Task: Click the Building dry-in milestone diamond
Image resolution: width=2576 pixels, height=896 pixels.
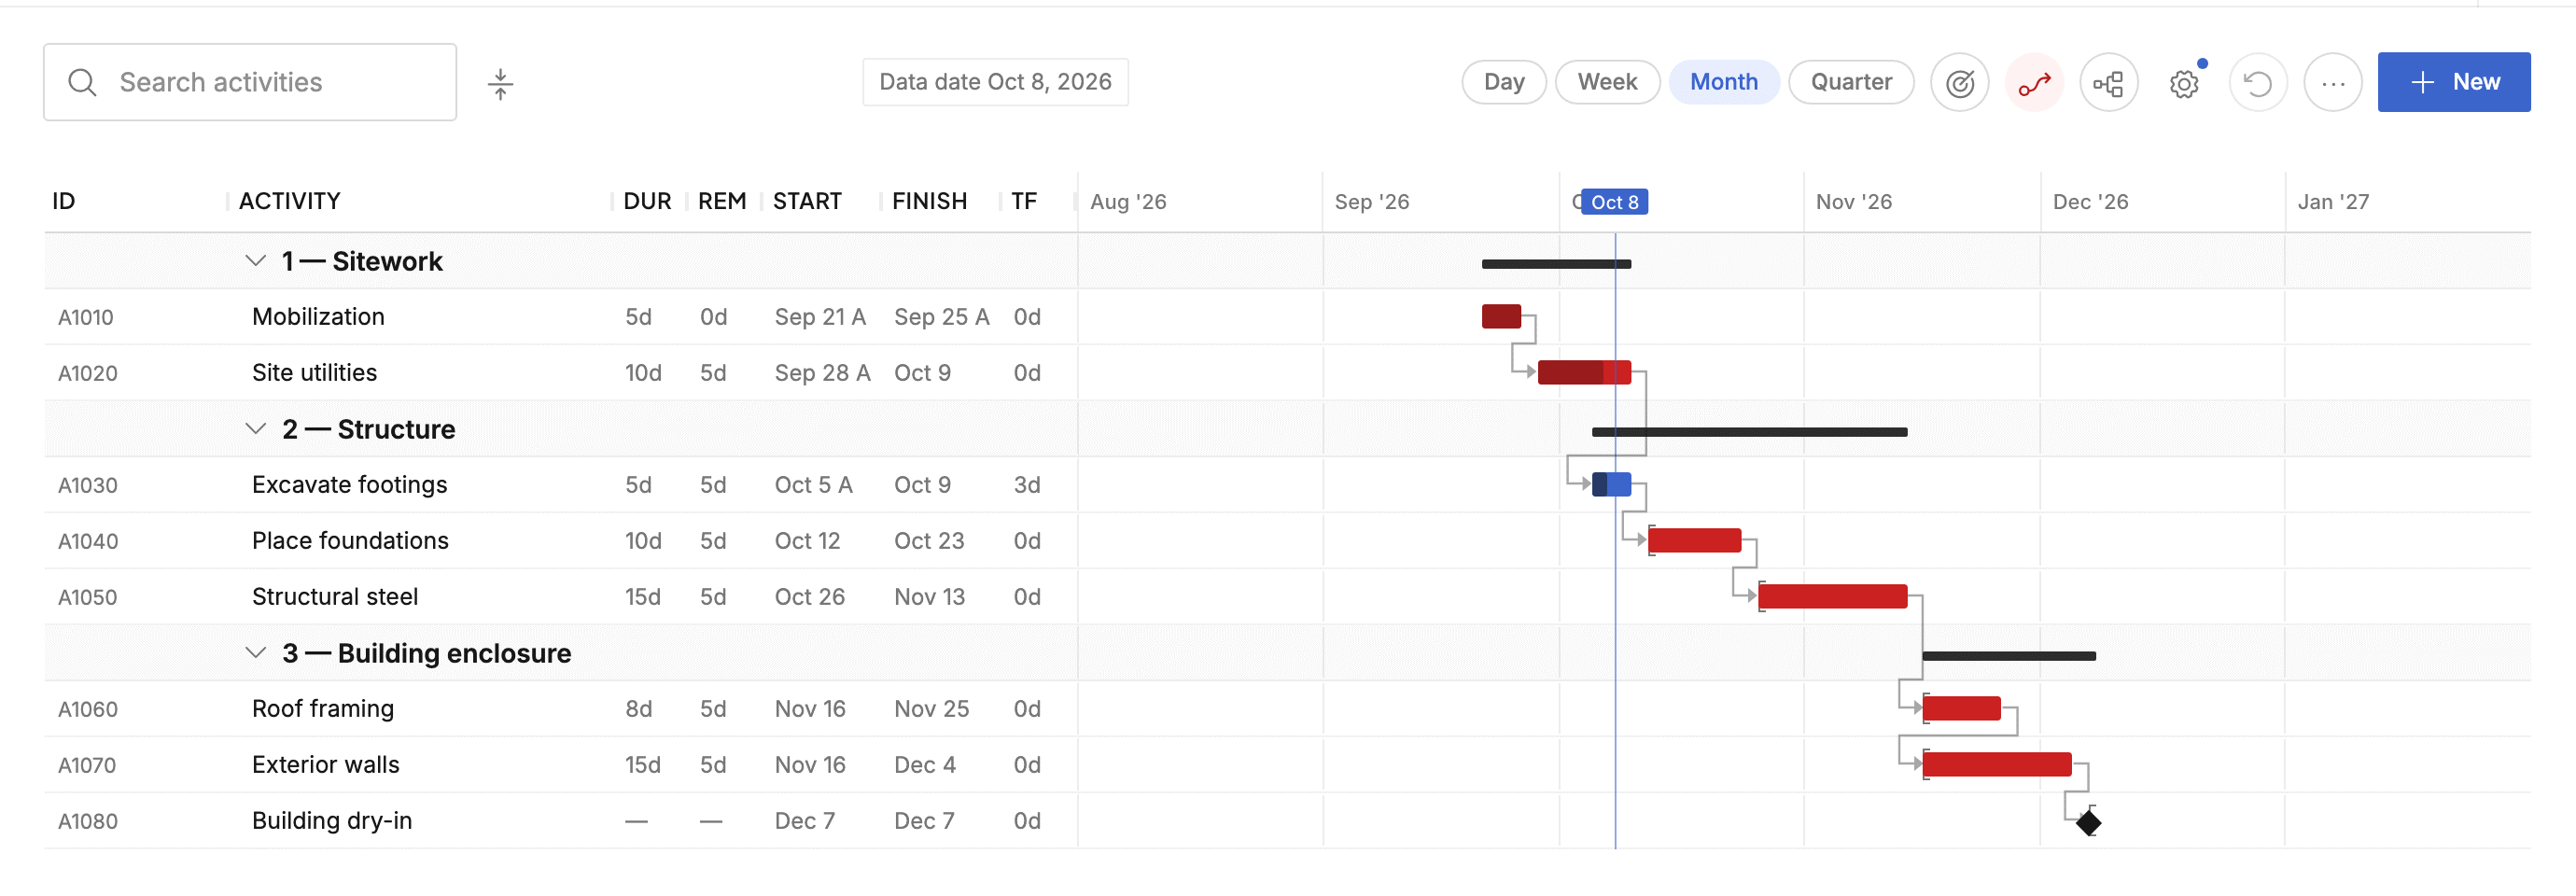Action: pyautogui.click(x=2088, y=823)
